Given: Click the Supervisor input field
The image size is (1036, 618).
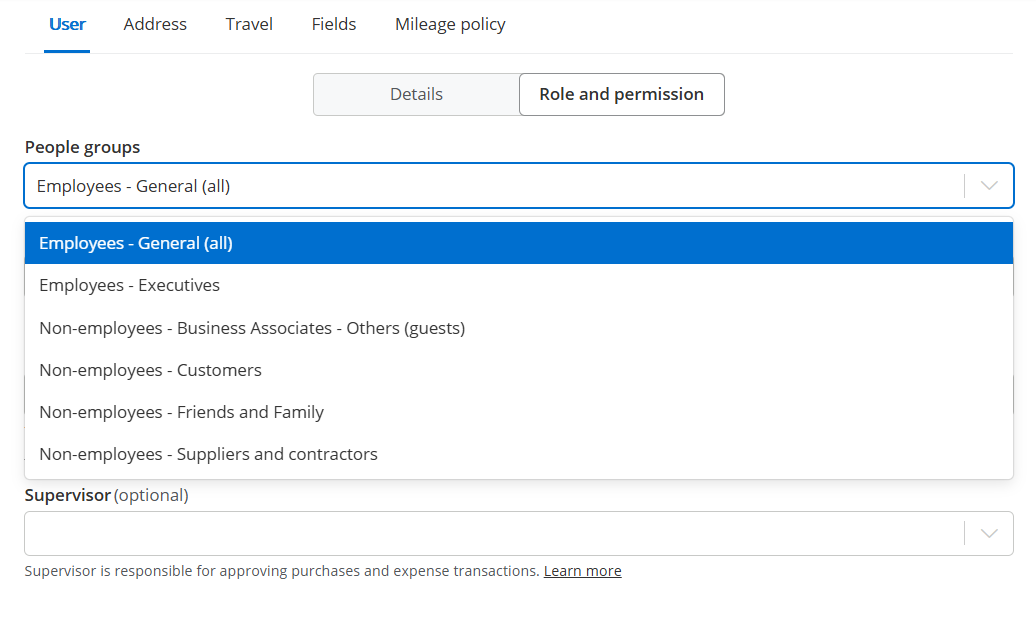Looking at the screenshot, I should click(x=490, y=534).
